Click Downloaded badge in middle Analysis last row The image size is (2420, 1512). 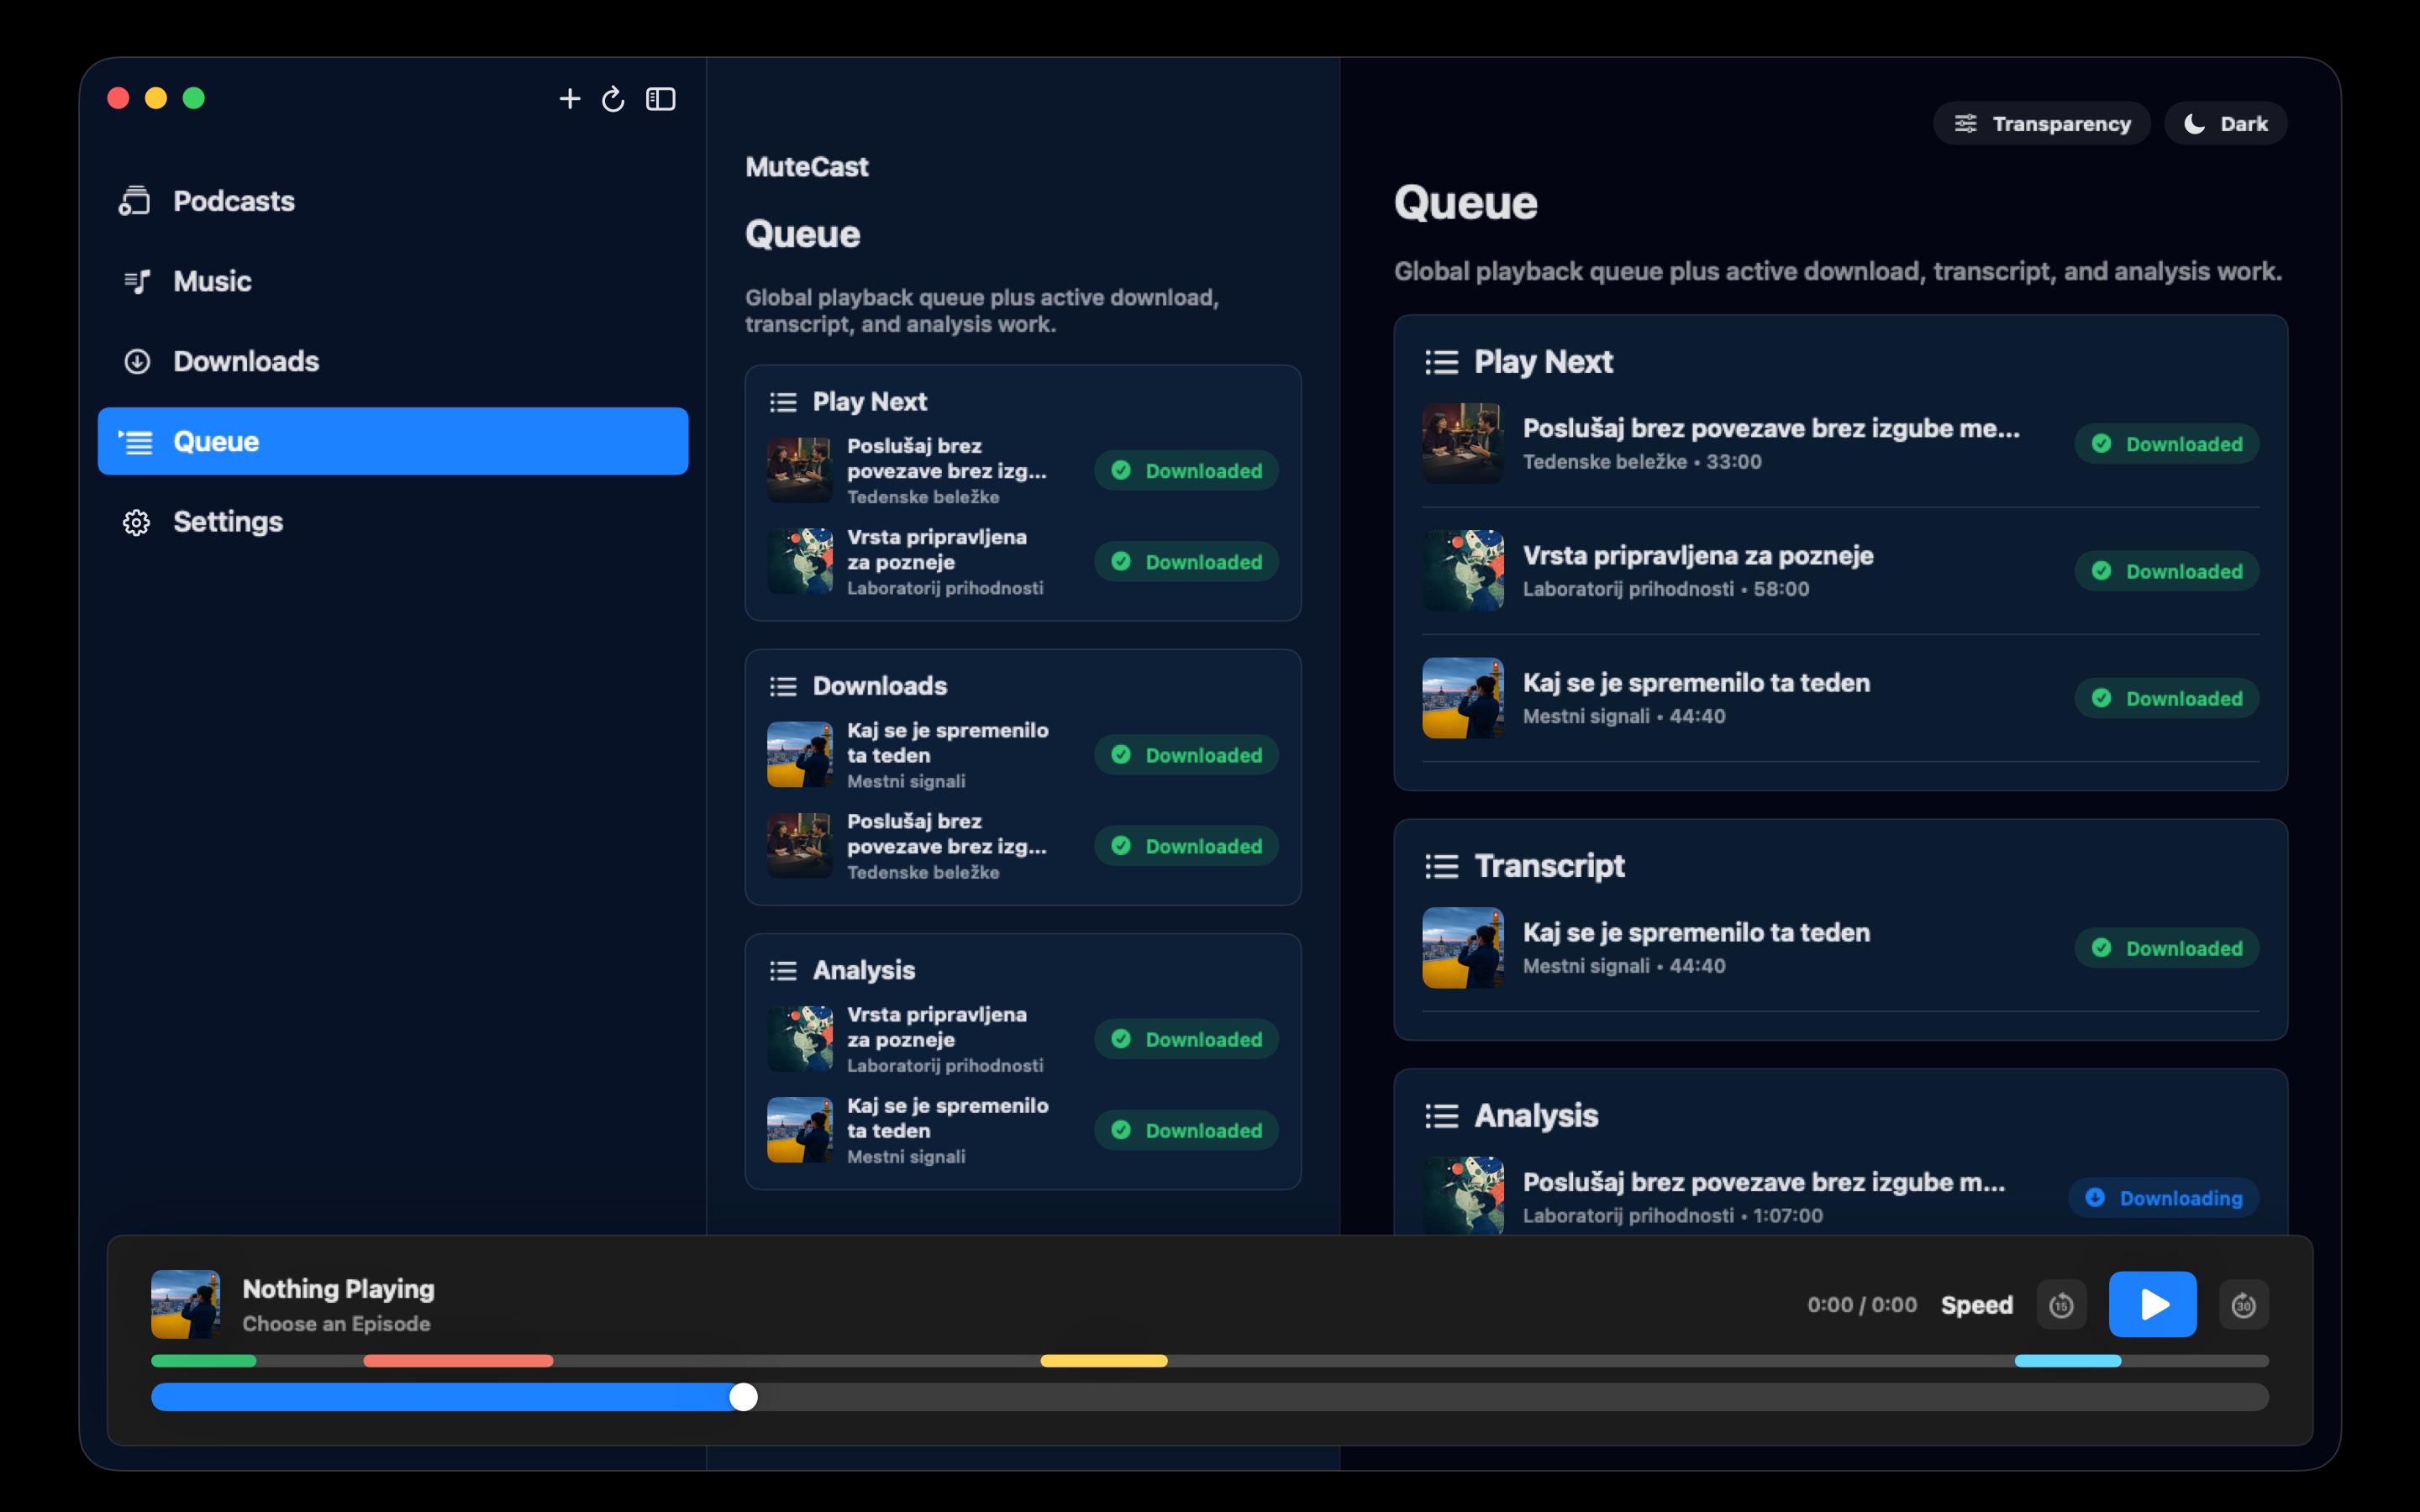click(x=1186, y=1130)
